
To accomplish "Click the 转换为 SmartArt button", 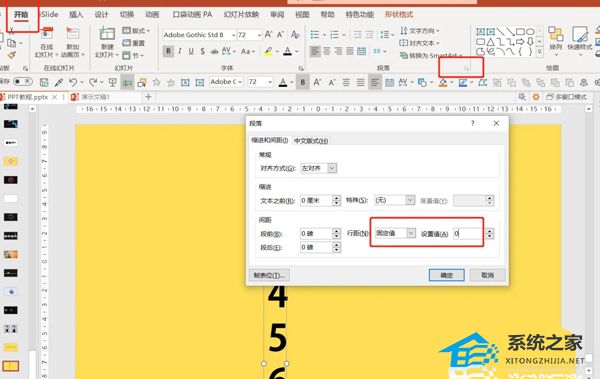I will (430, 56).
